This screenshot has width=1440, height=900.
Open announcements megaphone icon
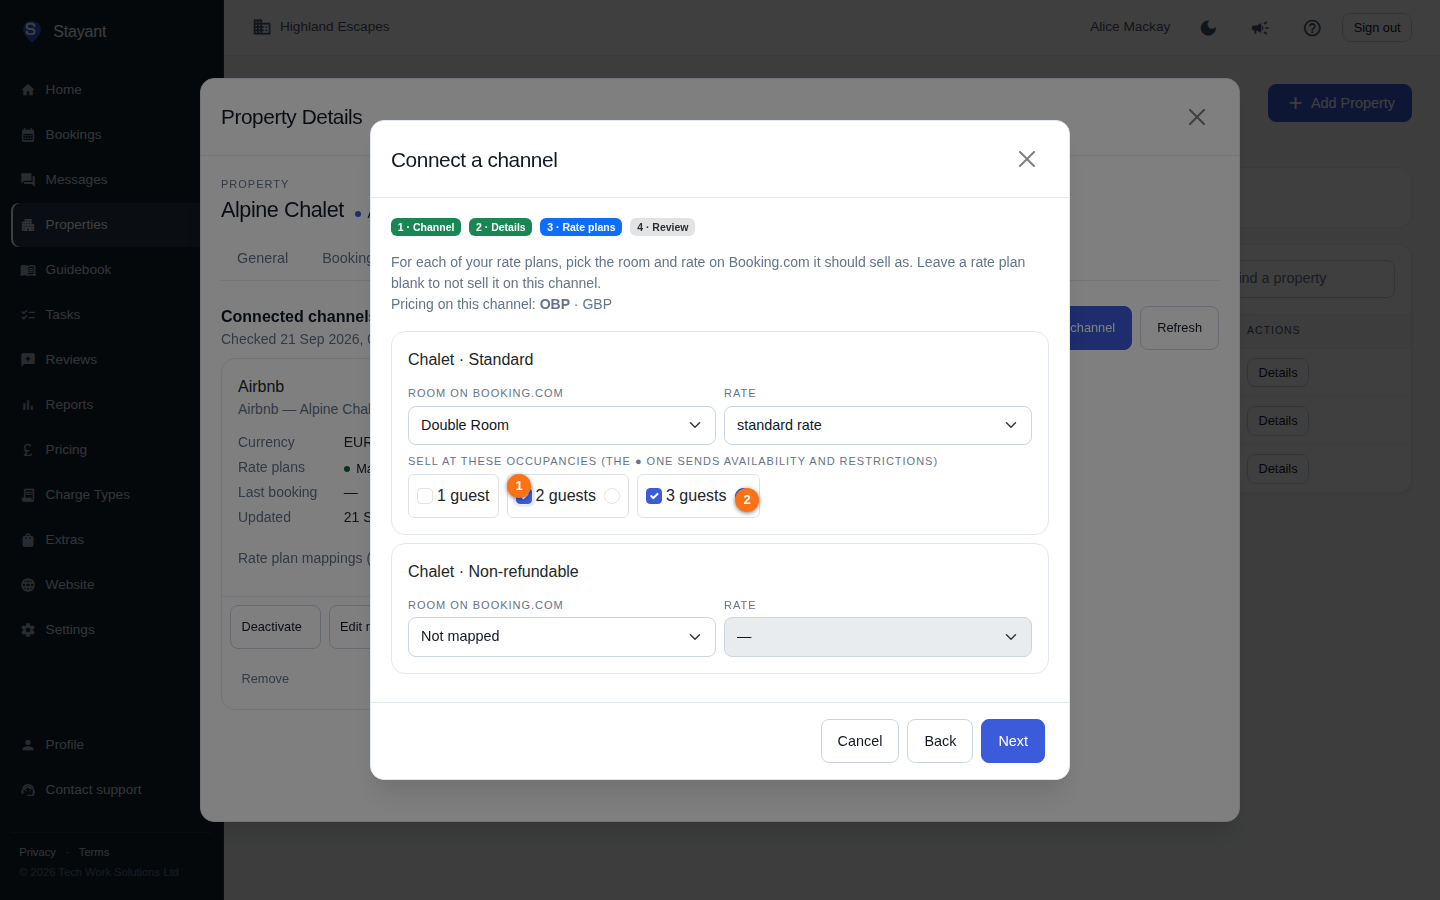(1260, 28)
